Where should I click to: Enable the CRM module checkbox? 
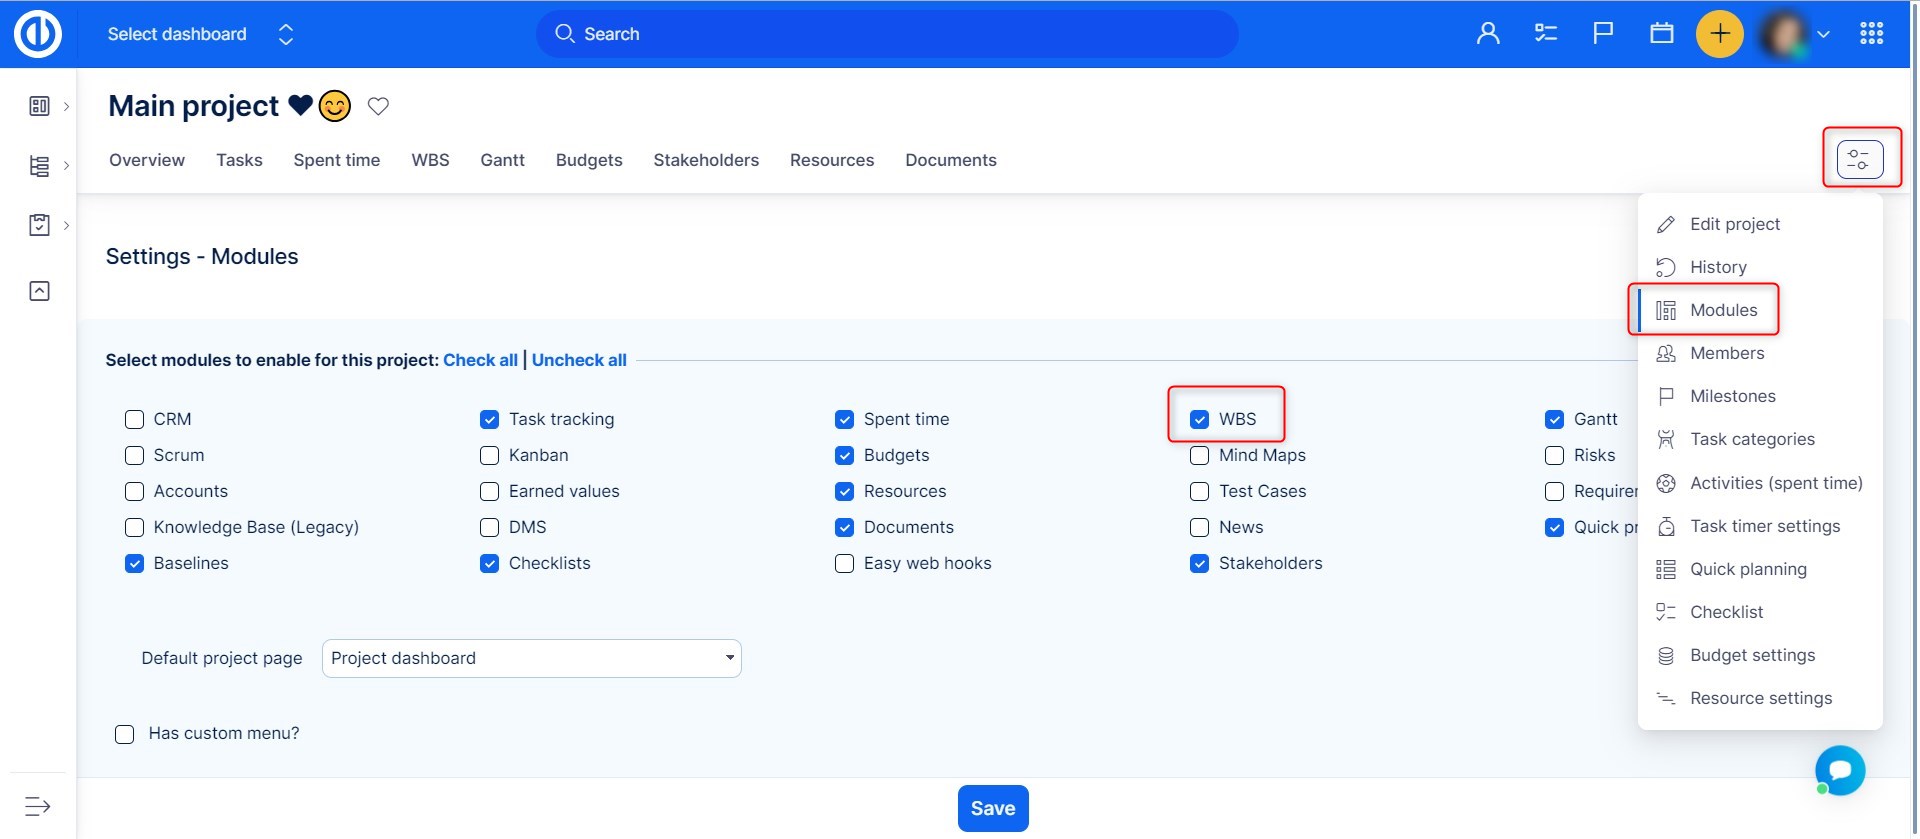135,419
